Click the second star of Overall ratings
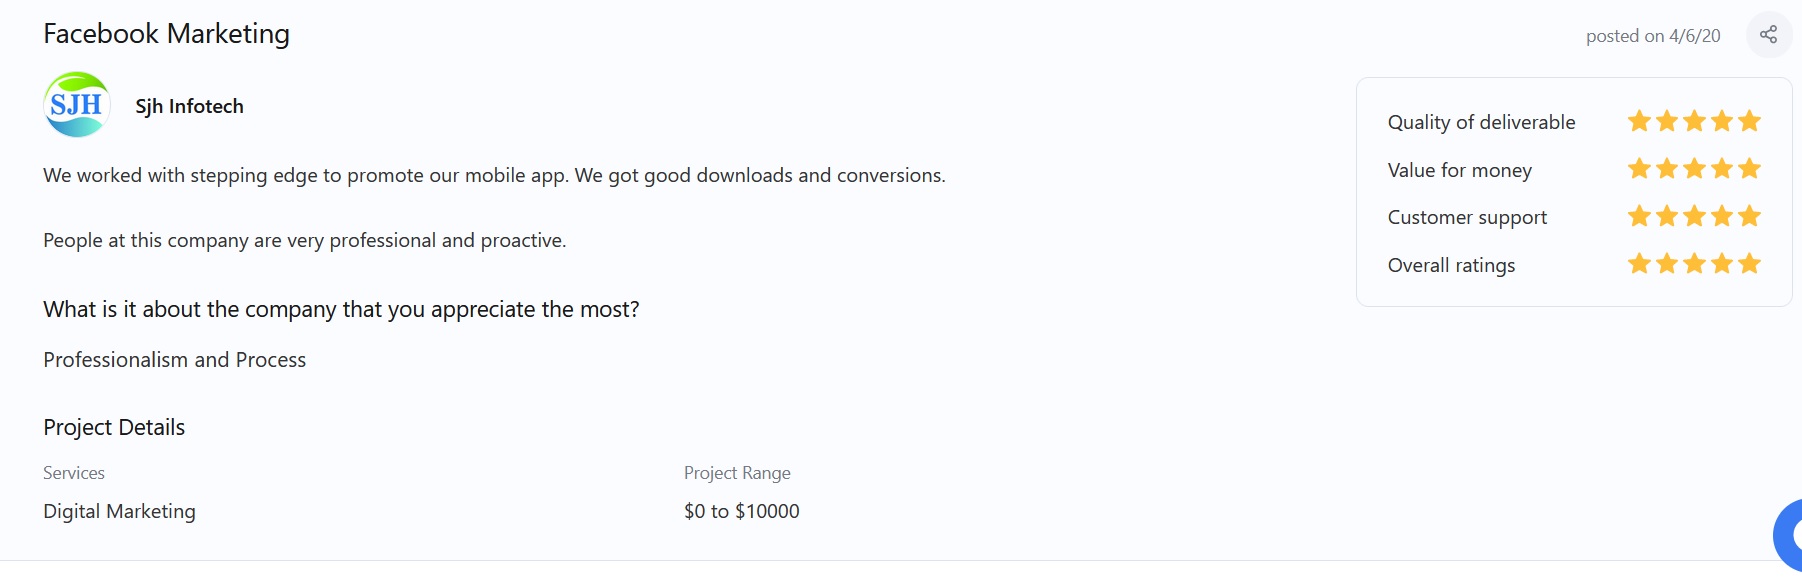1802x583 pixels. (1667, 264)
